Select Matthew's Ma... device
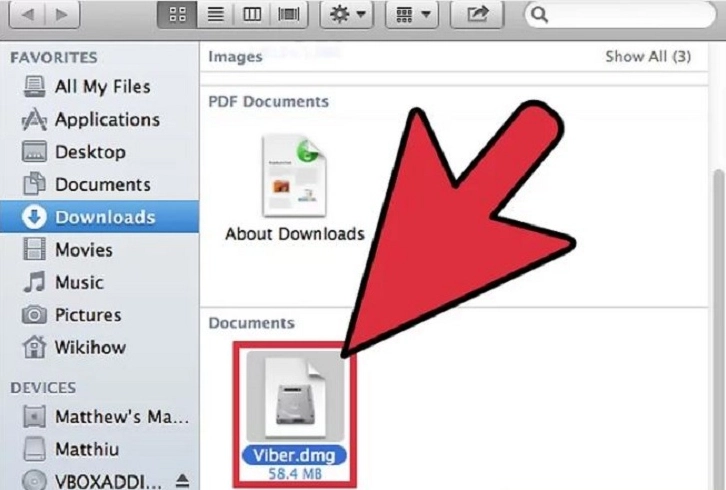The width and height of the screenshot is (726, 490). 99,417
